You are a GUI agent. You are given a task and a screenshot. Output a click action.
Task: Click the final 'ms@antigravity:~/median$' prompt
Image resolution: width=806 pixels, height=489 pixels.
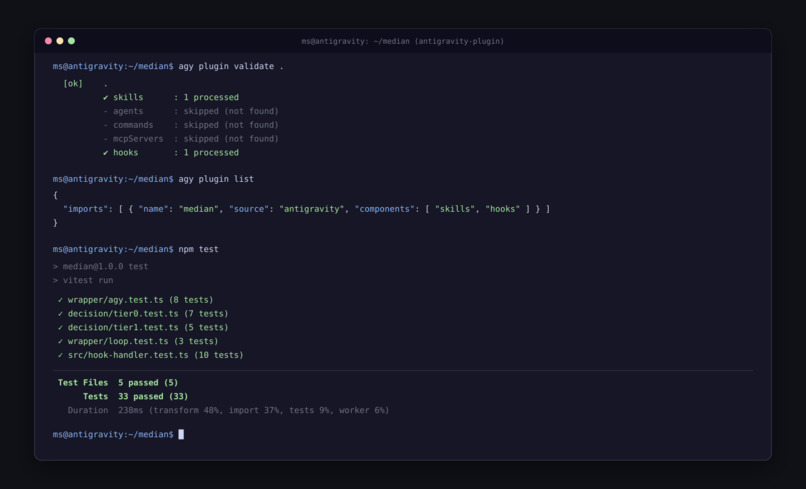point(113,434)
